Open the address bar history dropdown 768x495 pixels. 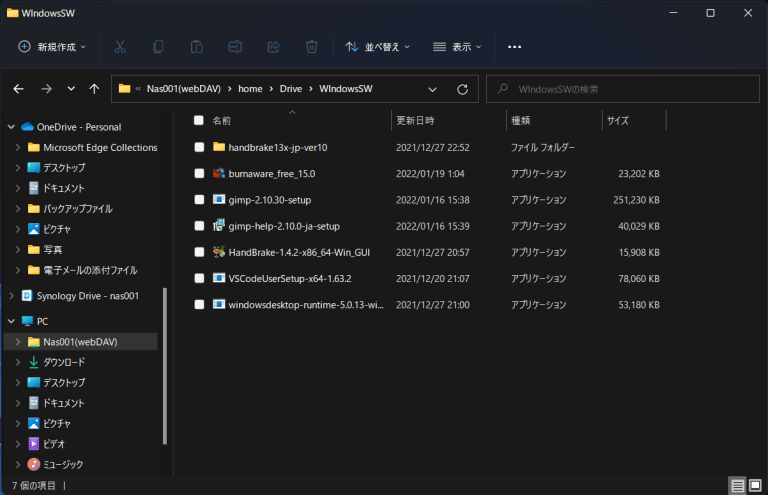click(x=432, y=90)
